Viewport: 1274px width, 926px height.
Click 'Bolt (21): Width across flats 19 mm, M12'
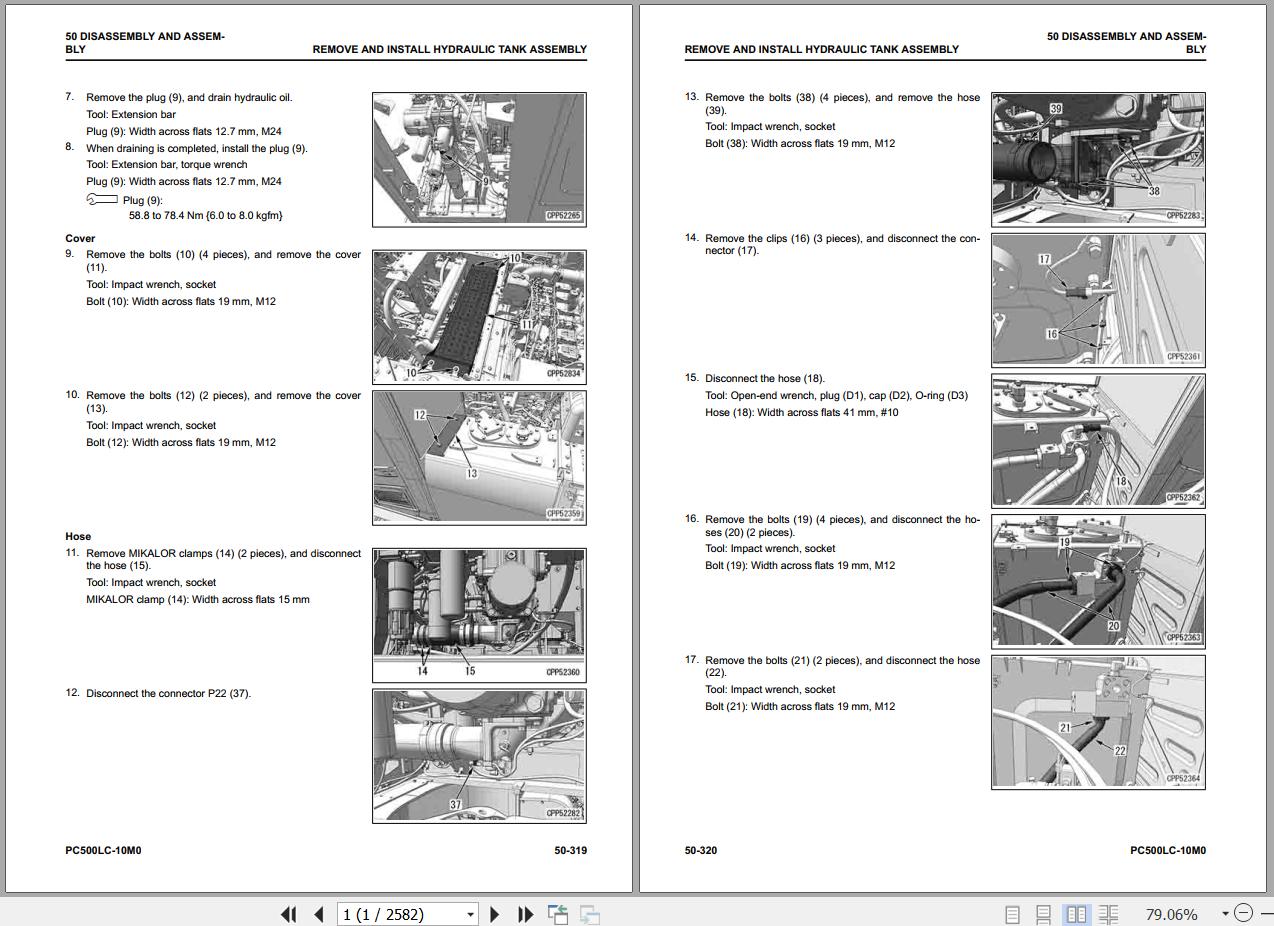(800, 706)
